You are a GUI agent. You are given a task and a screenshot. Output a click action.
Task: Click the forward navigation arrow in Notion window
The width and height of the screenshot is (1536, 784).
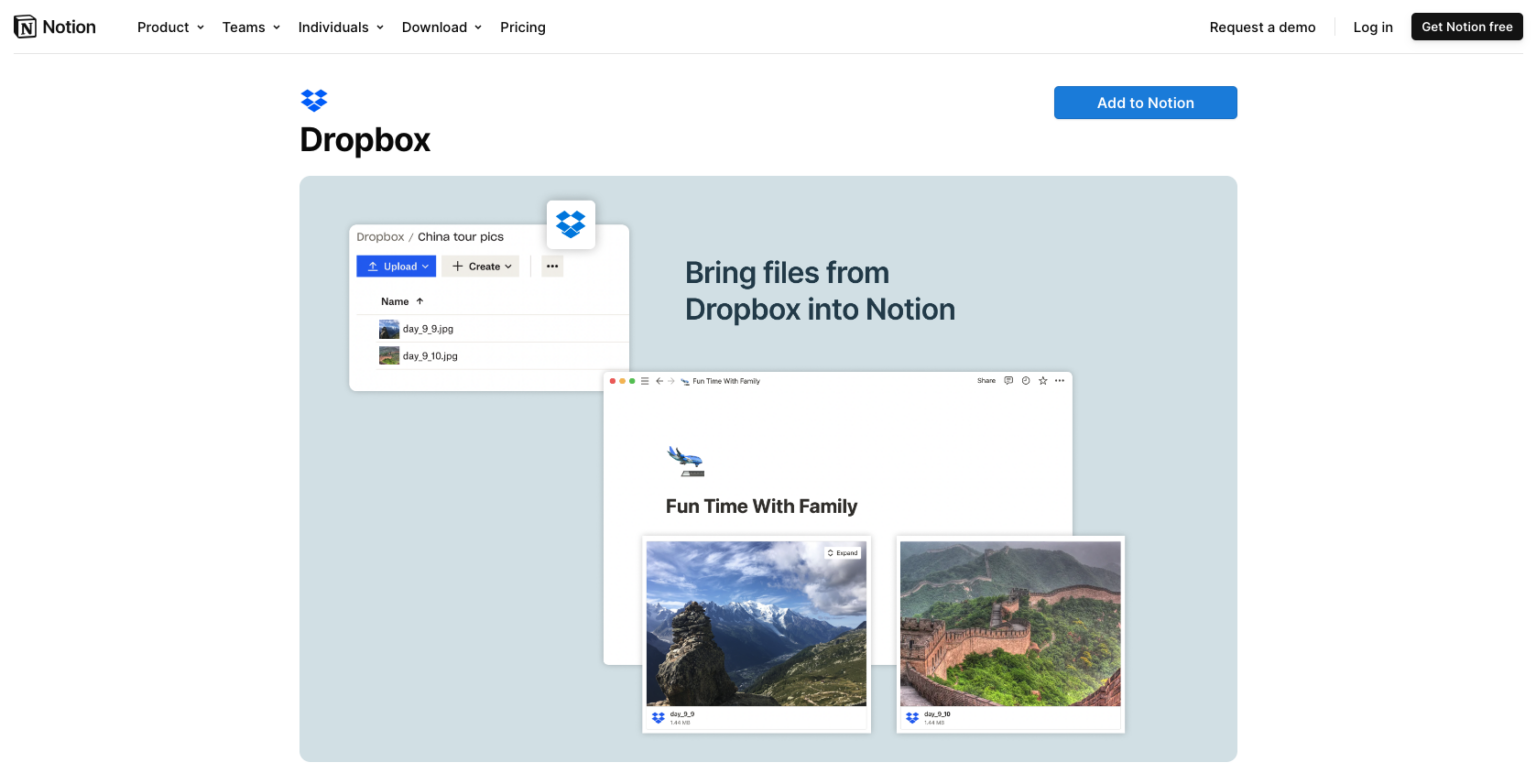click(x=670, y=381)
